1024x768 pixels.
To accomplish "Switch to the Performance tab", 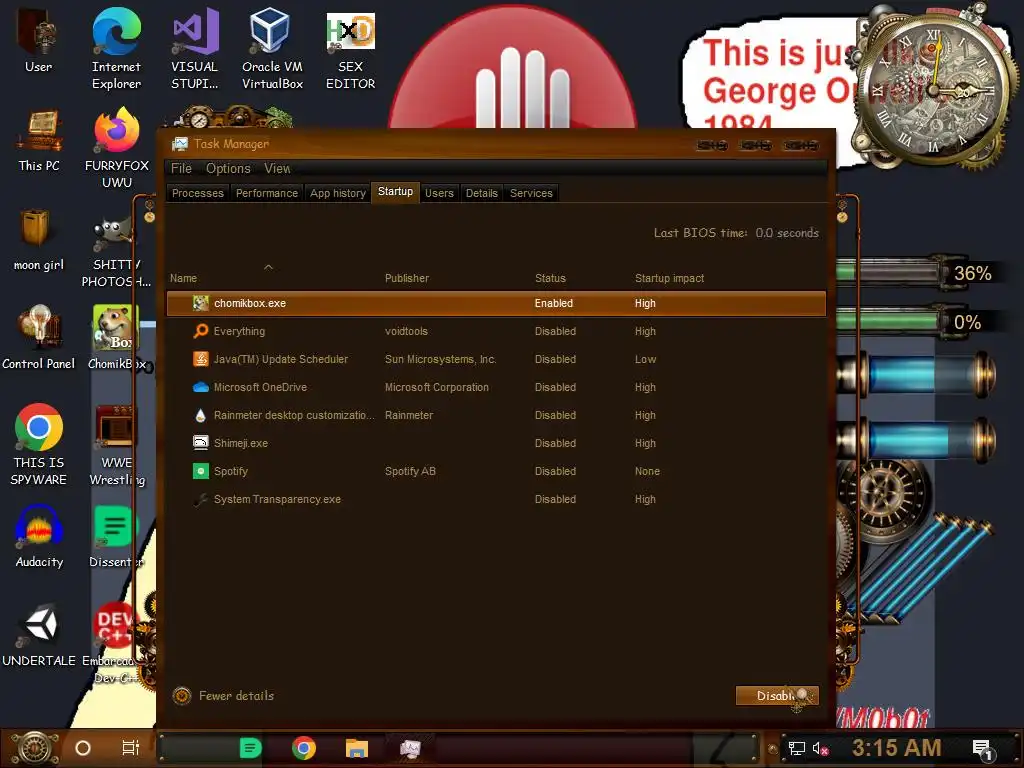I will point(266,193).
